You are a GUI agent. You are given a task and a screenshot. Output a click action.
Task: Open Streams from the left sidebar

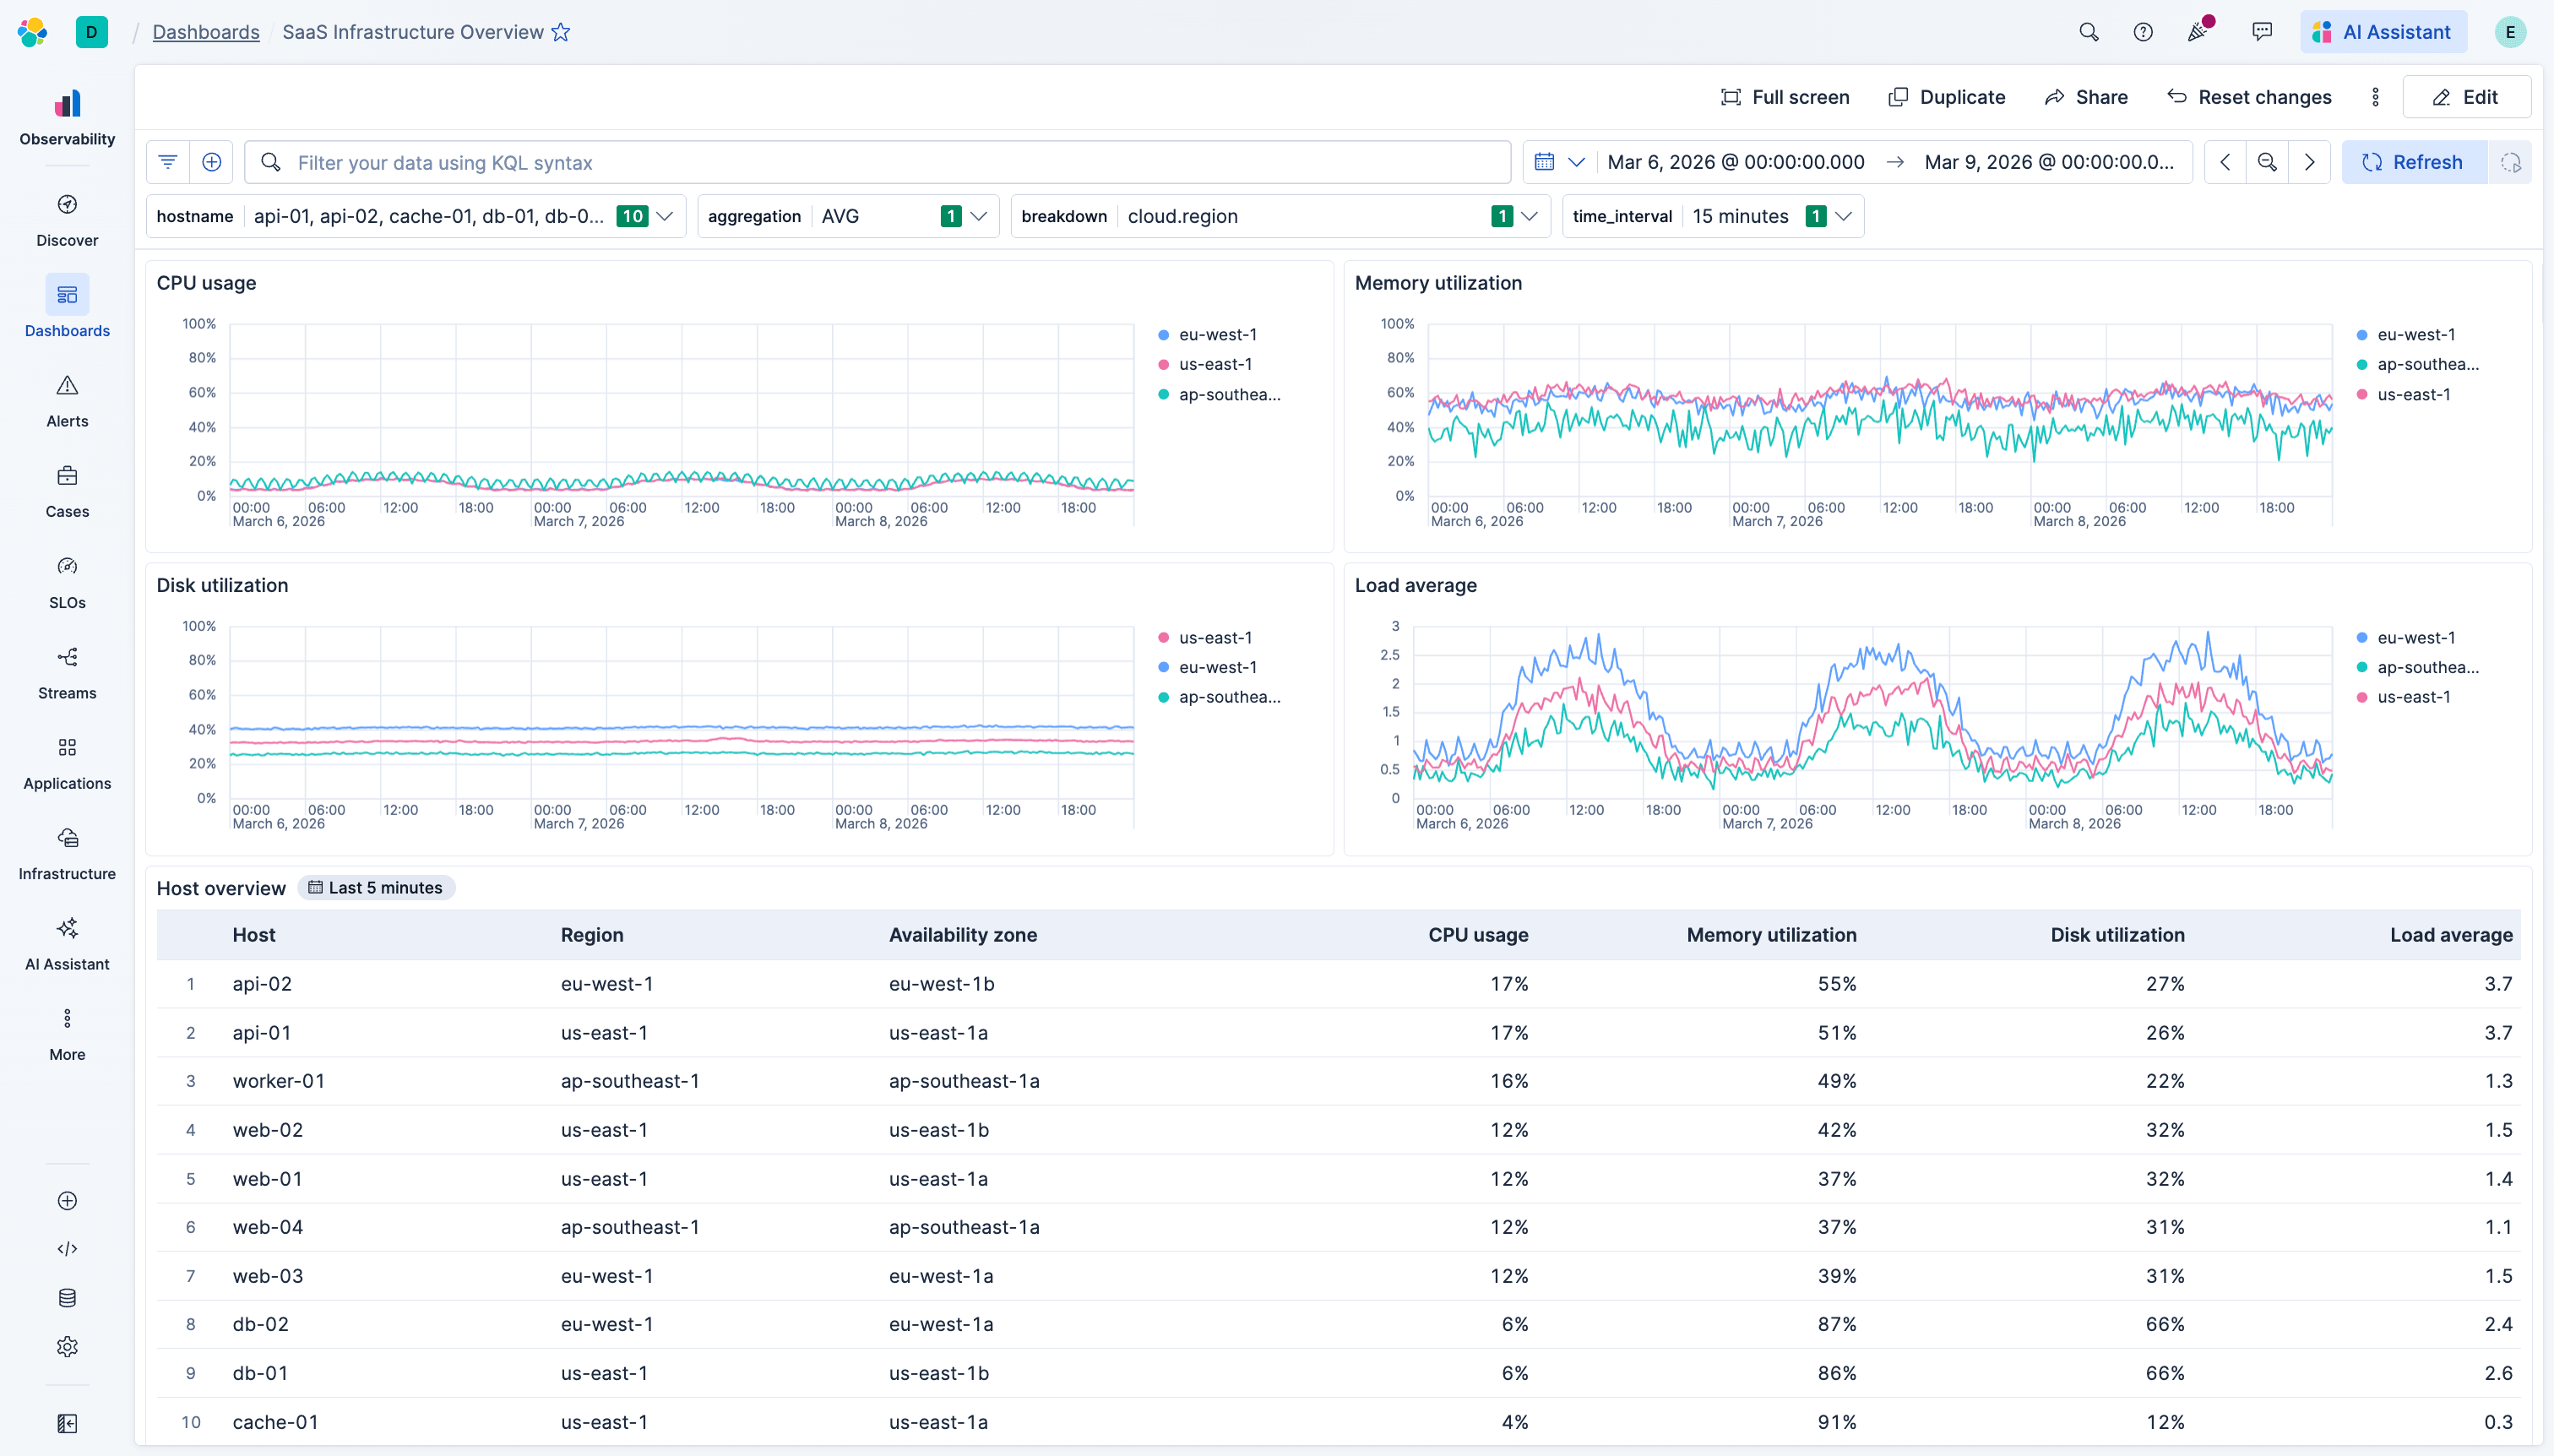pyautogui.click(x=67, y=671)
